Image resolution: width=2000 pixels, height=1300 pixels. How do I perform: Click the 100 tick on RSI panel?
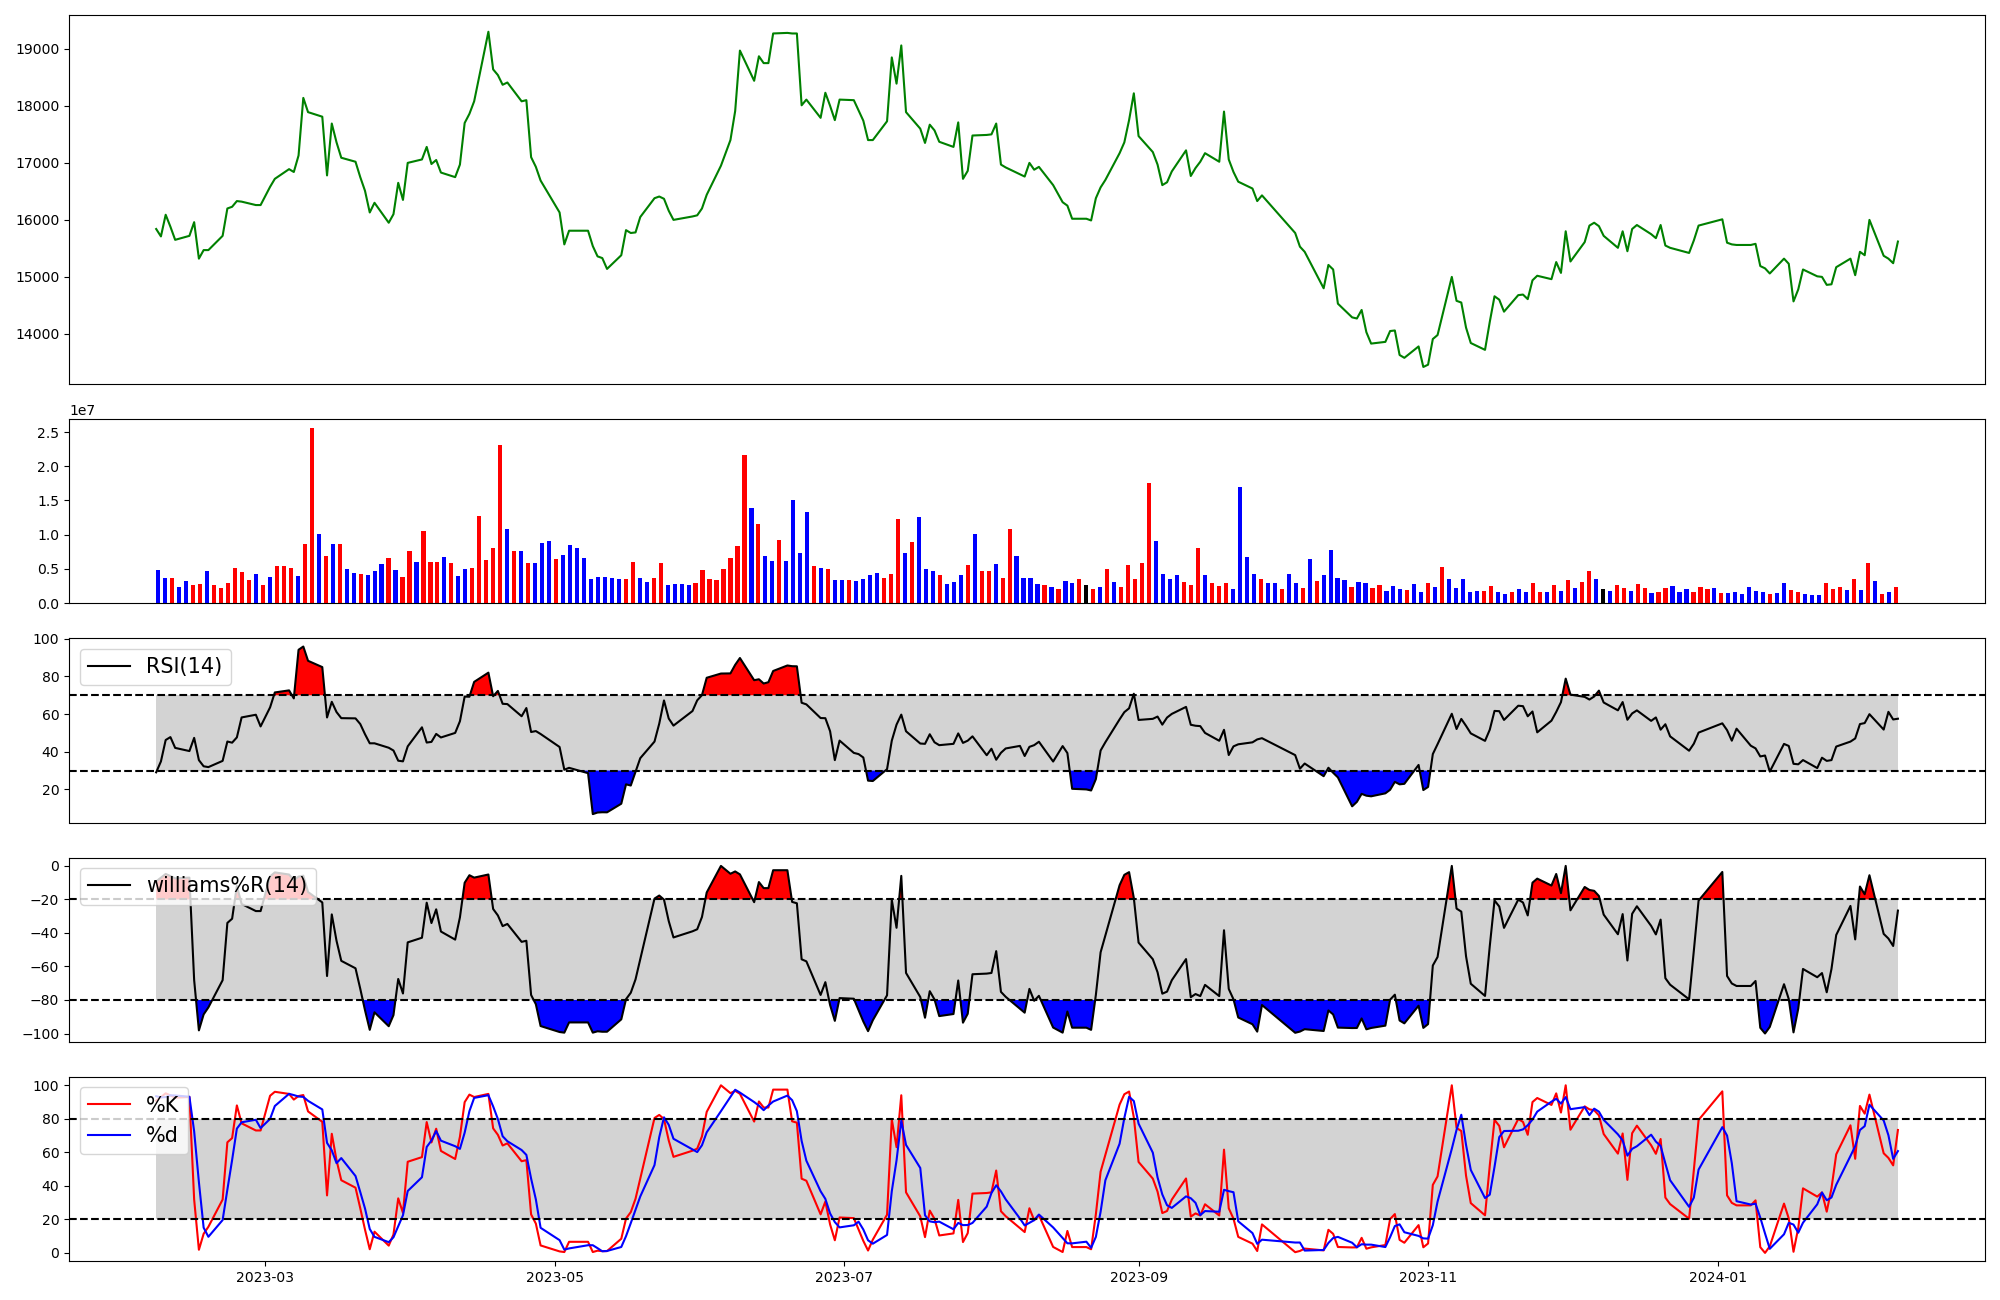[46, 639]
